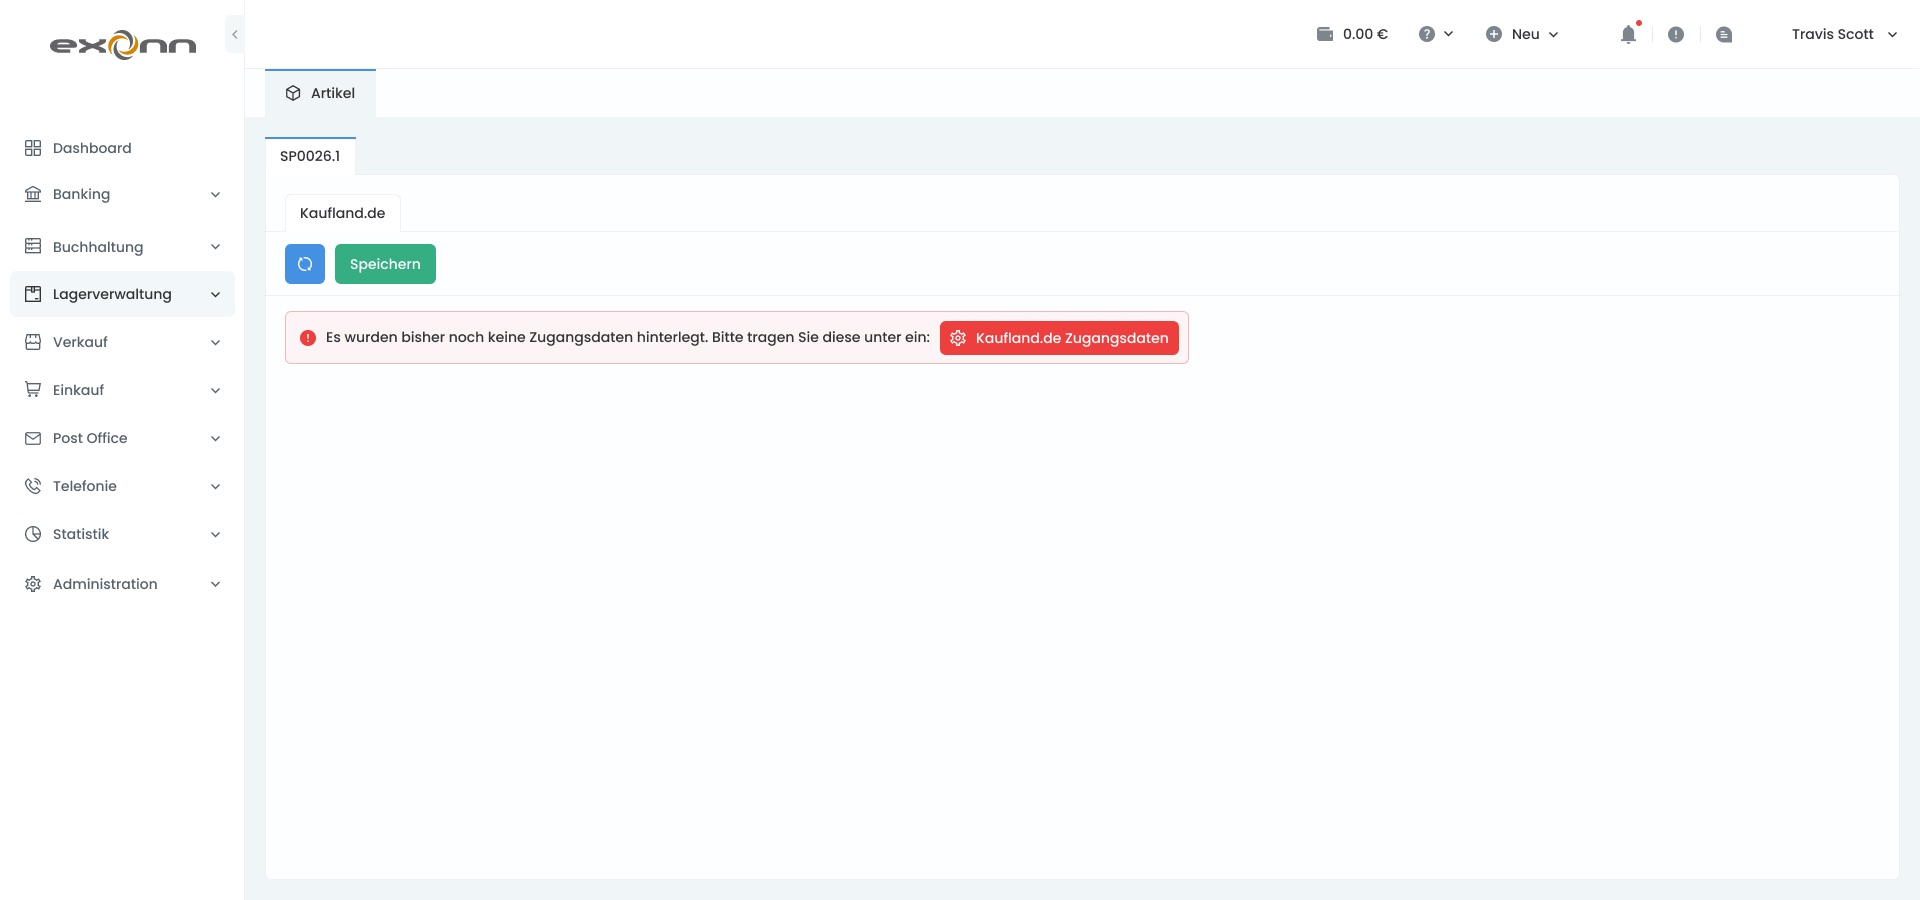Open the Buchhaltung menu item

point(122,246)
